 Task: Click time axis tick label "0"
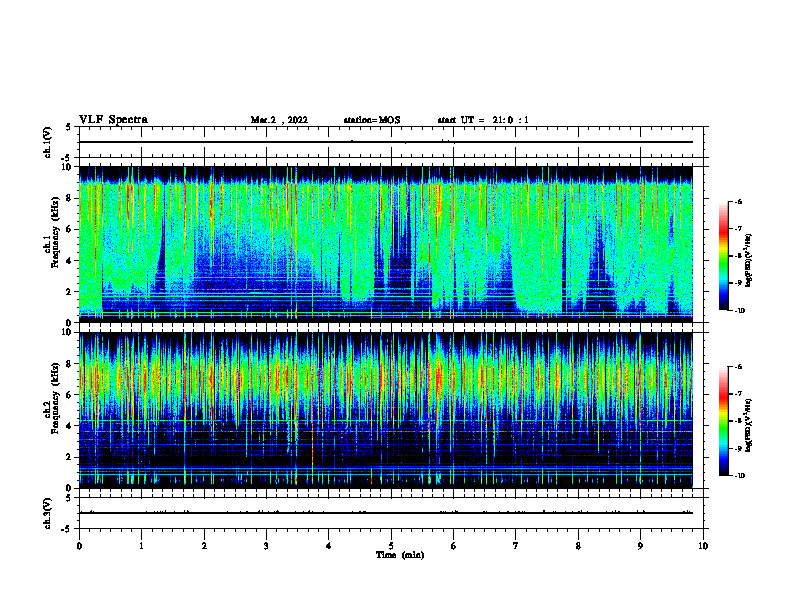(x=79, y=546)
